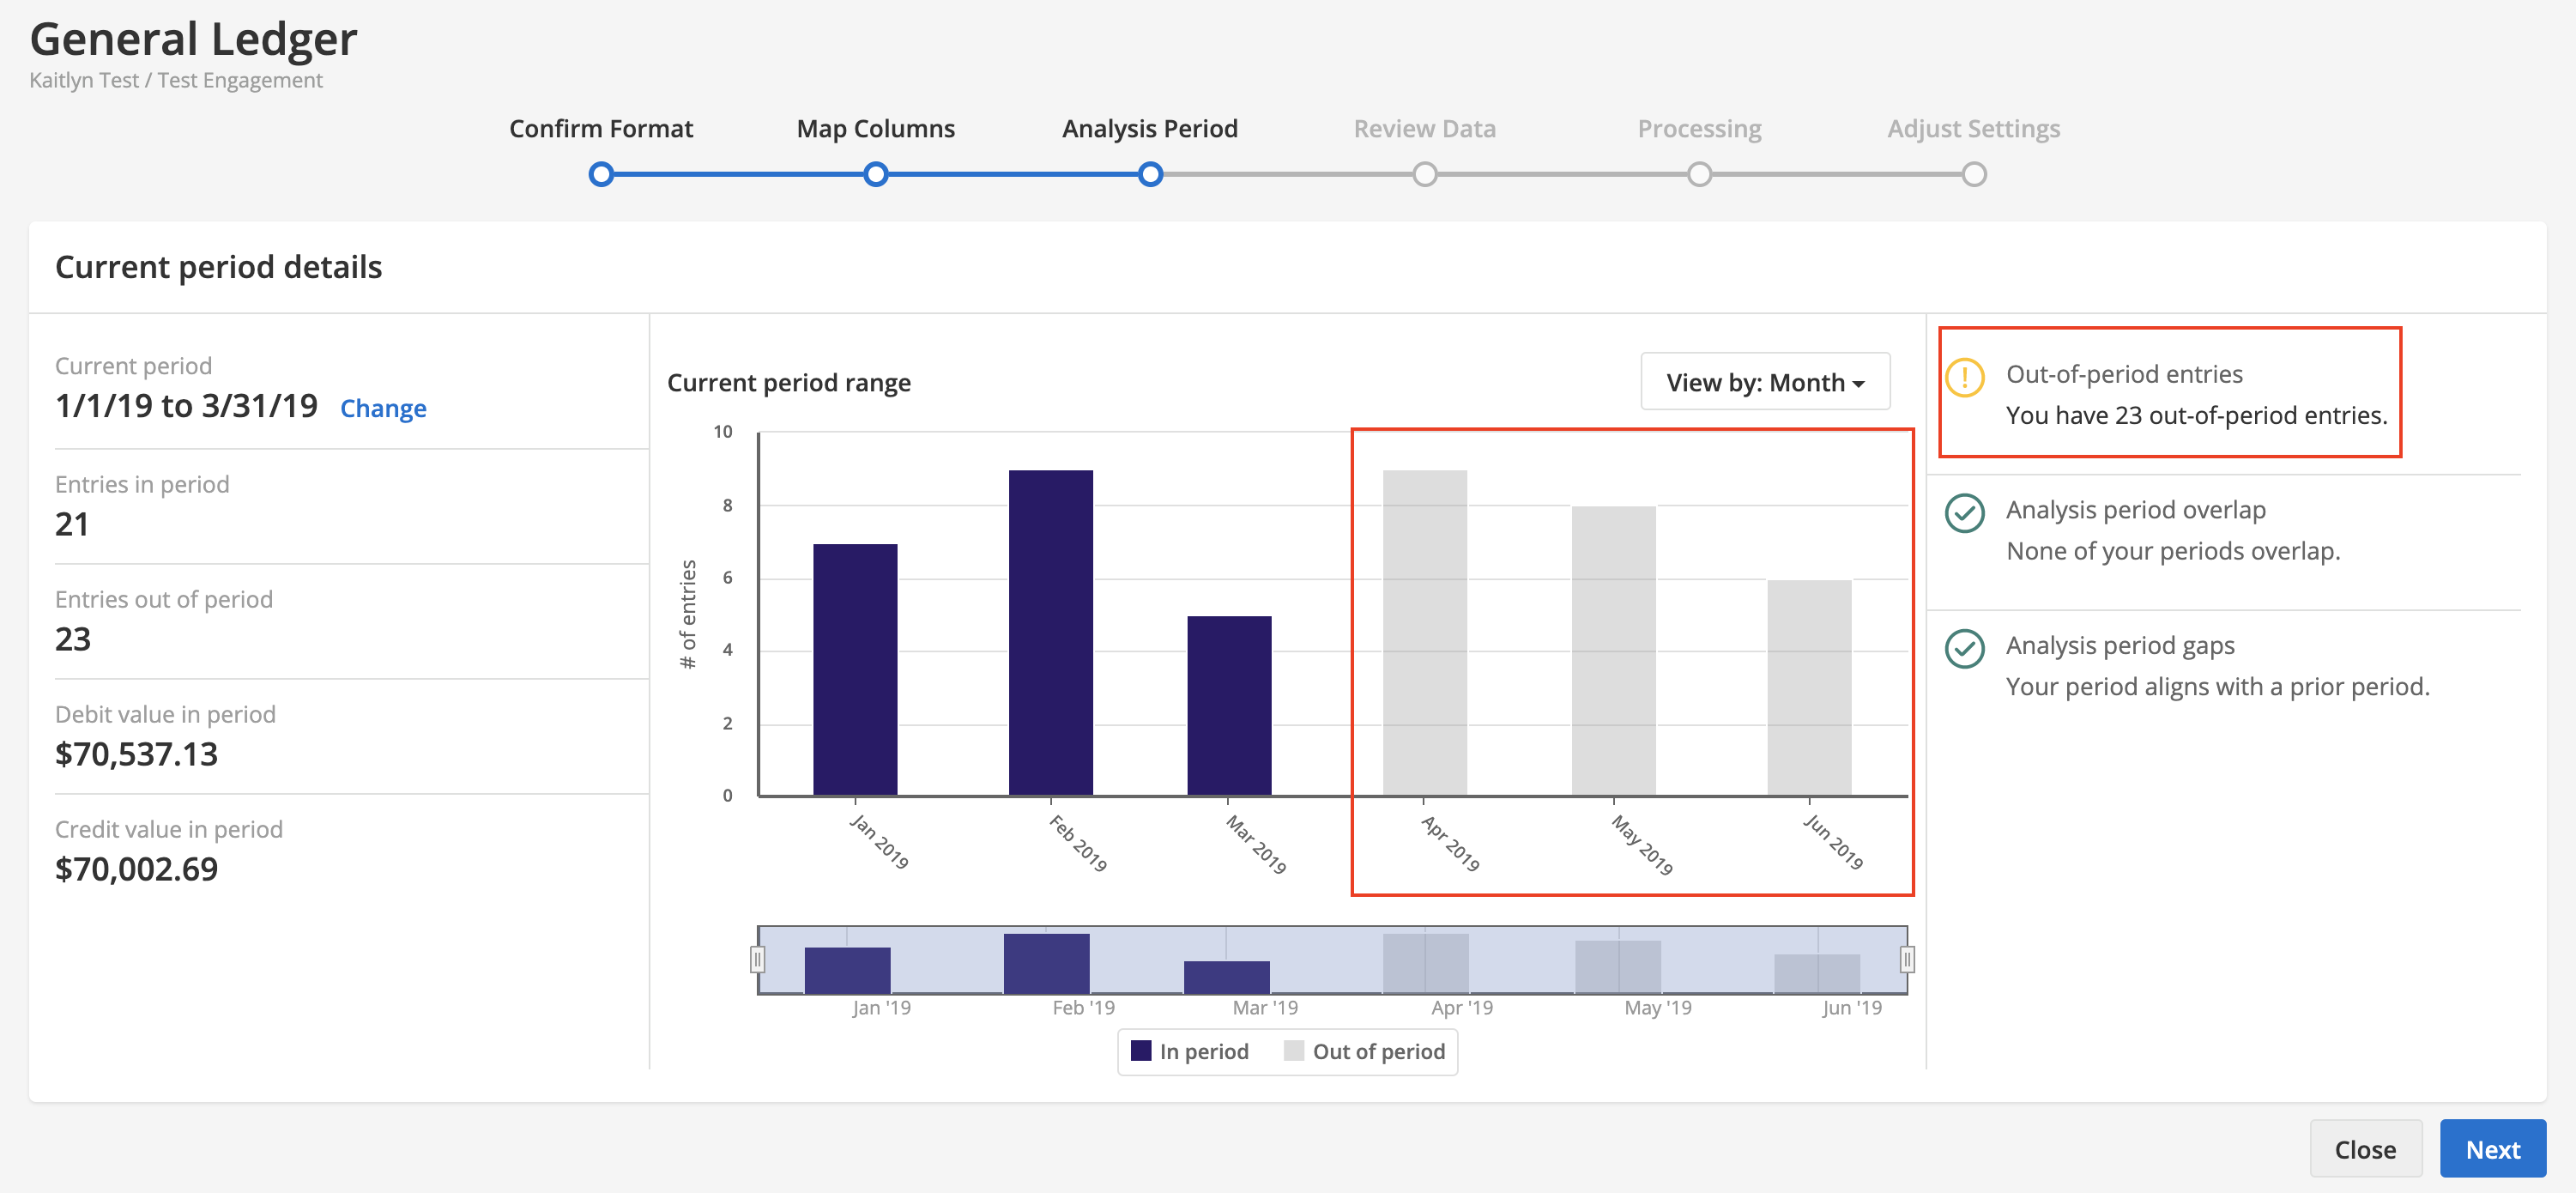Viewport: 2576px width, 1193px height.
Task: Click the analysis period overlap checkmark icon
Action: click(1964, 513)
